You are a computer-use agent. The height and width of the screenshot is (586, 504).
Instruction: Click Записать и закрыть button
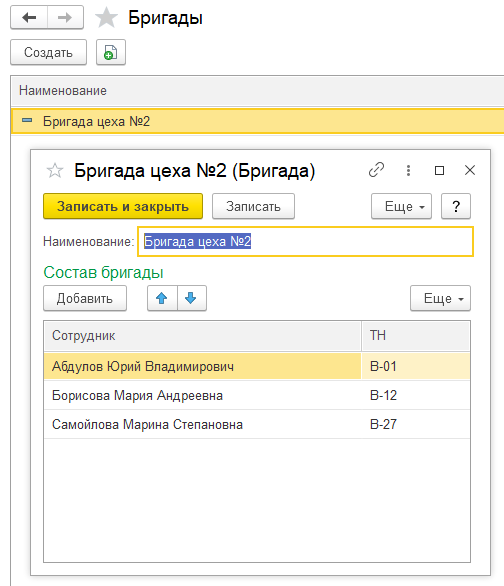point(123,206)
